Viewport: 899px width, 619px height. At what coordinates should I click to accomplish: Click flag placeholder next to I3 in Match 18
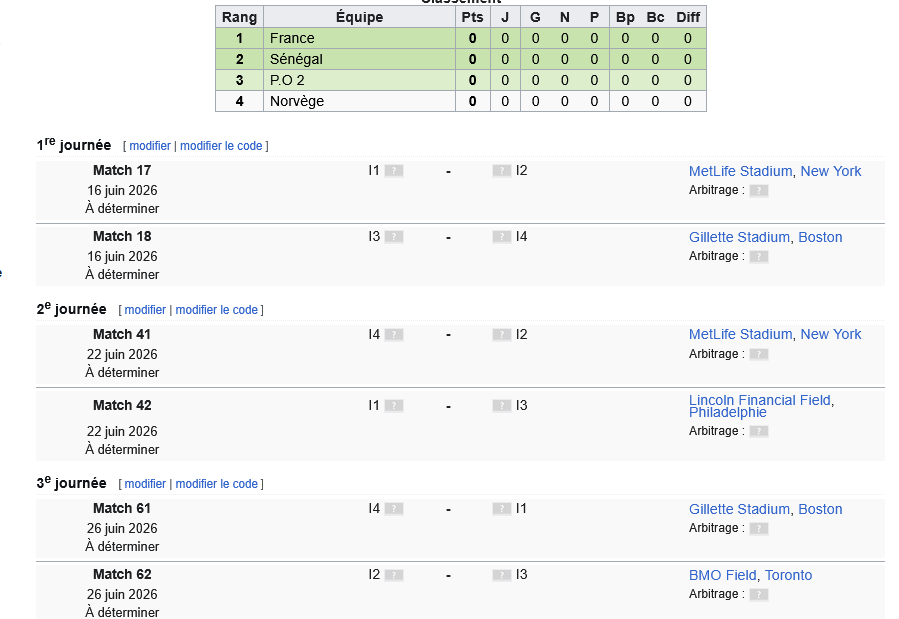pyautogui.click(x=394, y=237)
